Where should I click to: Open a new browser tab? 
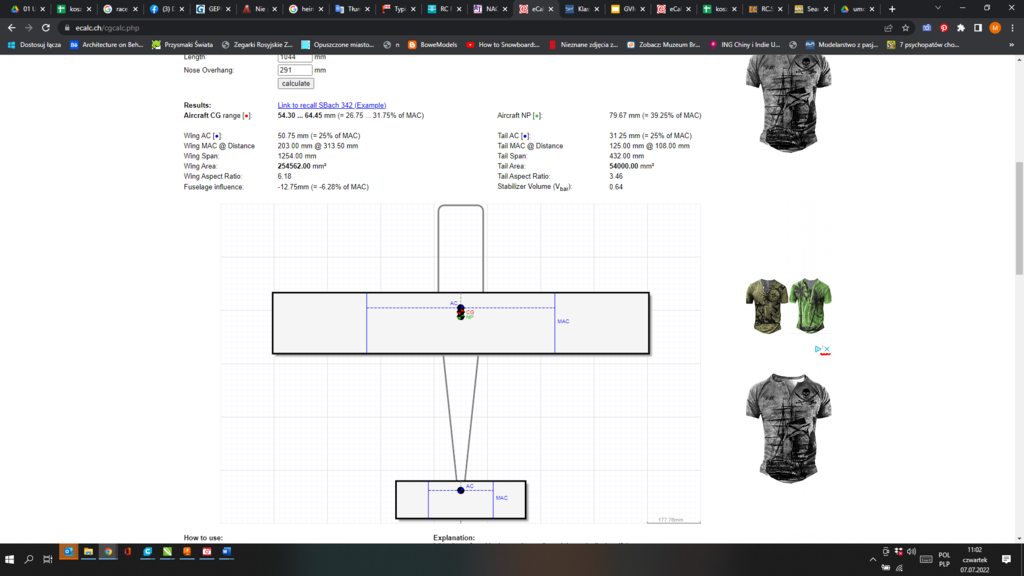pyautogui.click(x=892, y=9)
